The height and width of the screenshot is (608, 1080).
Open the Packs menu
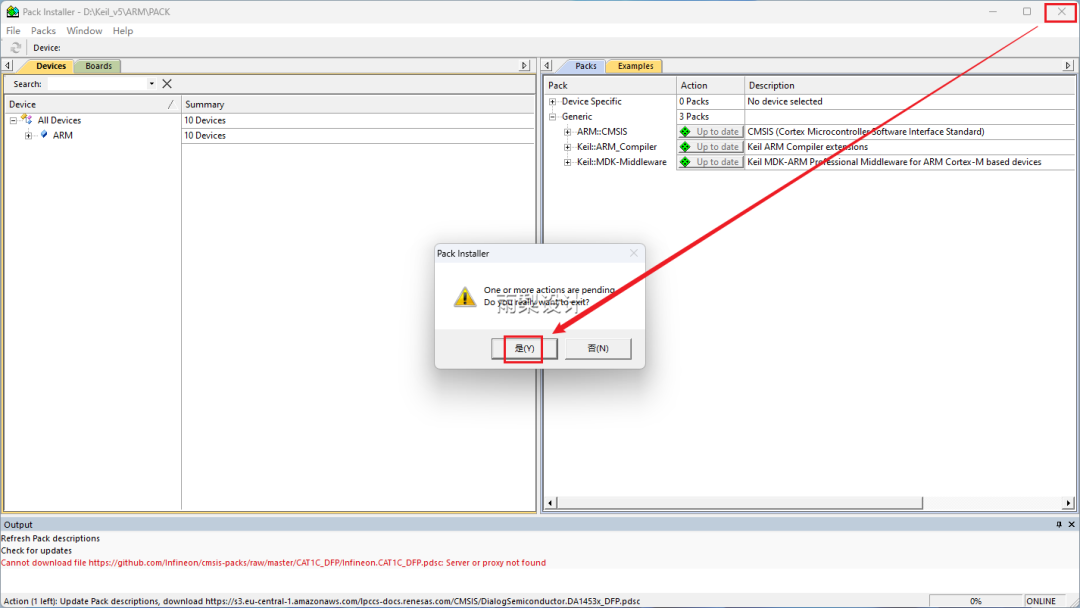click(43, 30)
